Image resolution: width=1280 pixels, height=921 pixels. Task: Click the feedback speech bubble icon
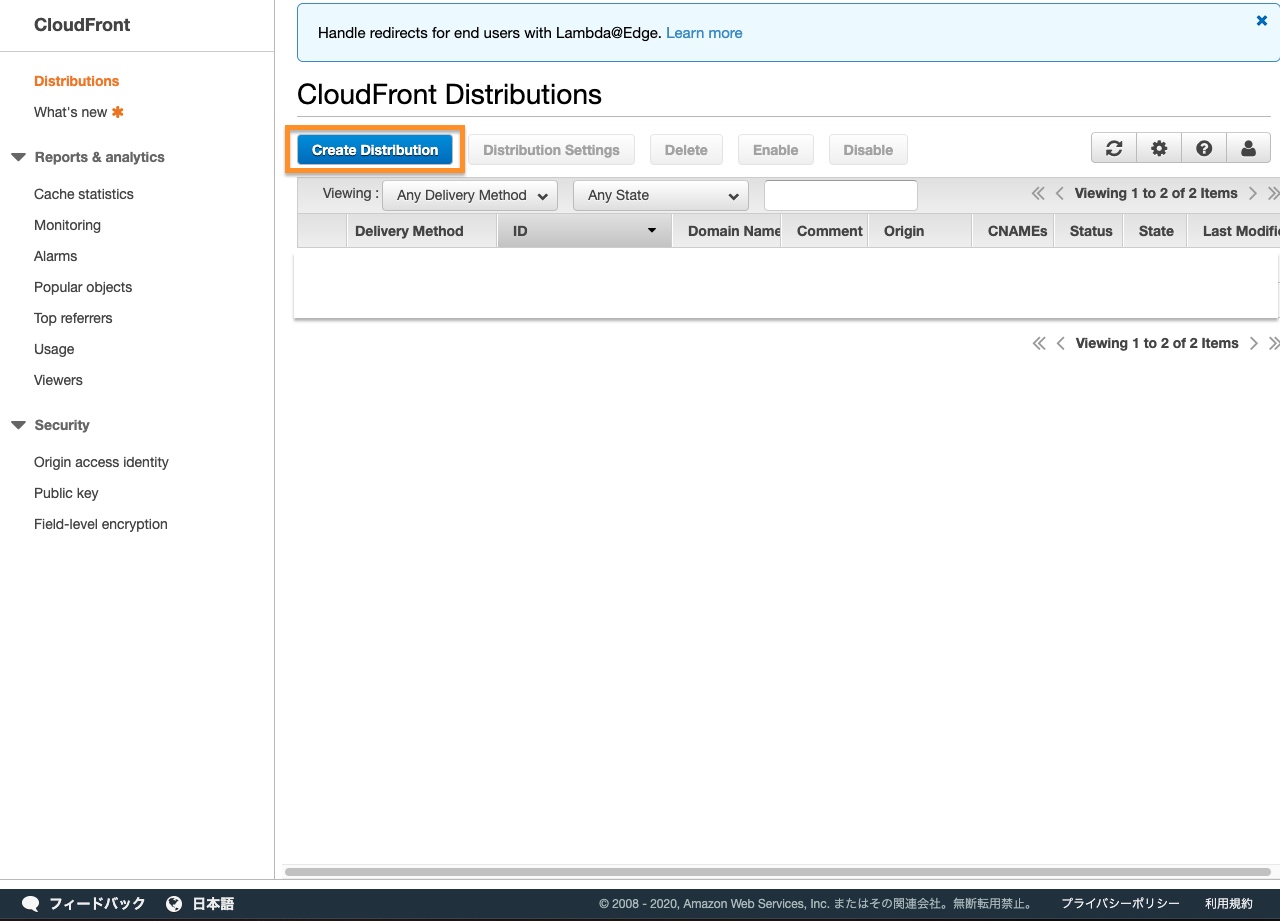pyautogui.click(x=31, y=903)
